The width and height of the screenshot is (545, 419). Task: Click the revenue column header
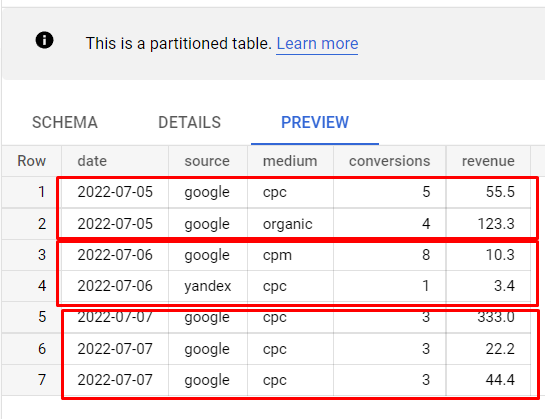(x=488, y=161)
